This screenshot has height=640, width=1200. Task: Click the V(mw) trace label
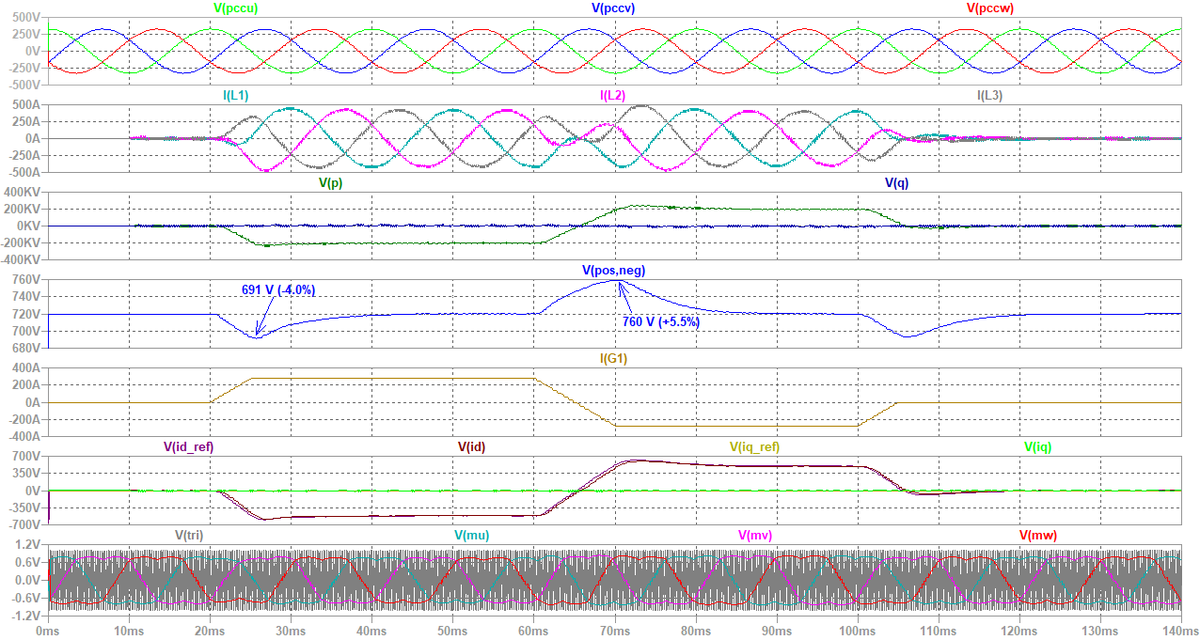1038,535
